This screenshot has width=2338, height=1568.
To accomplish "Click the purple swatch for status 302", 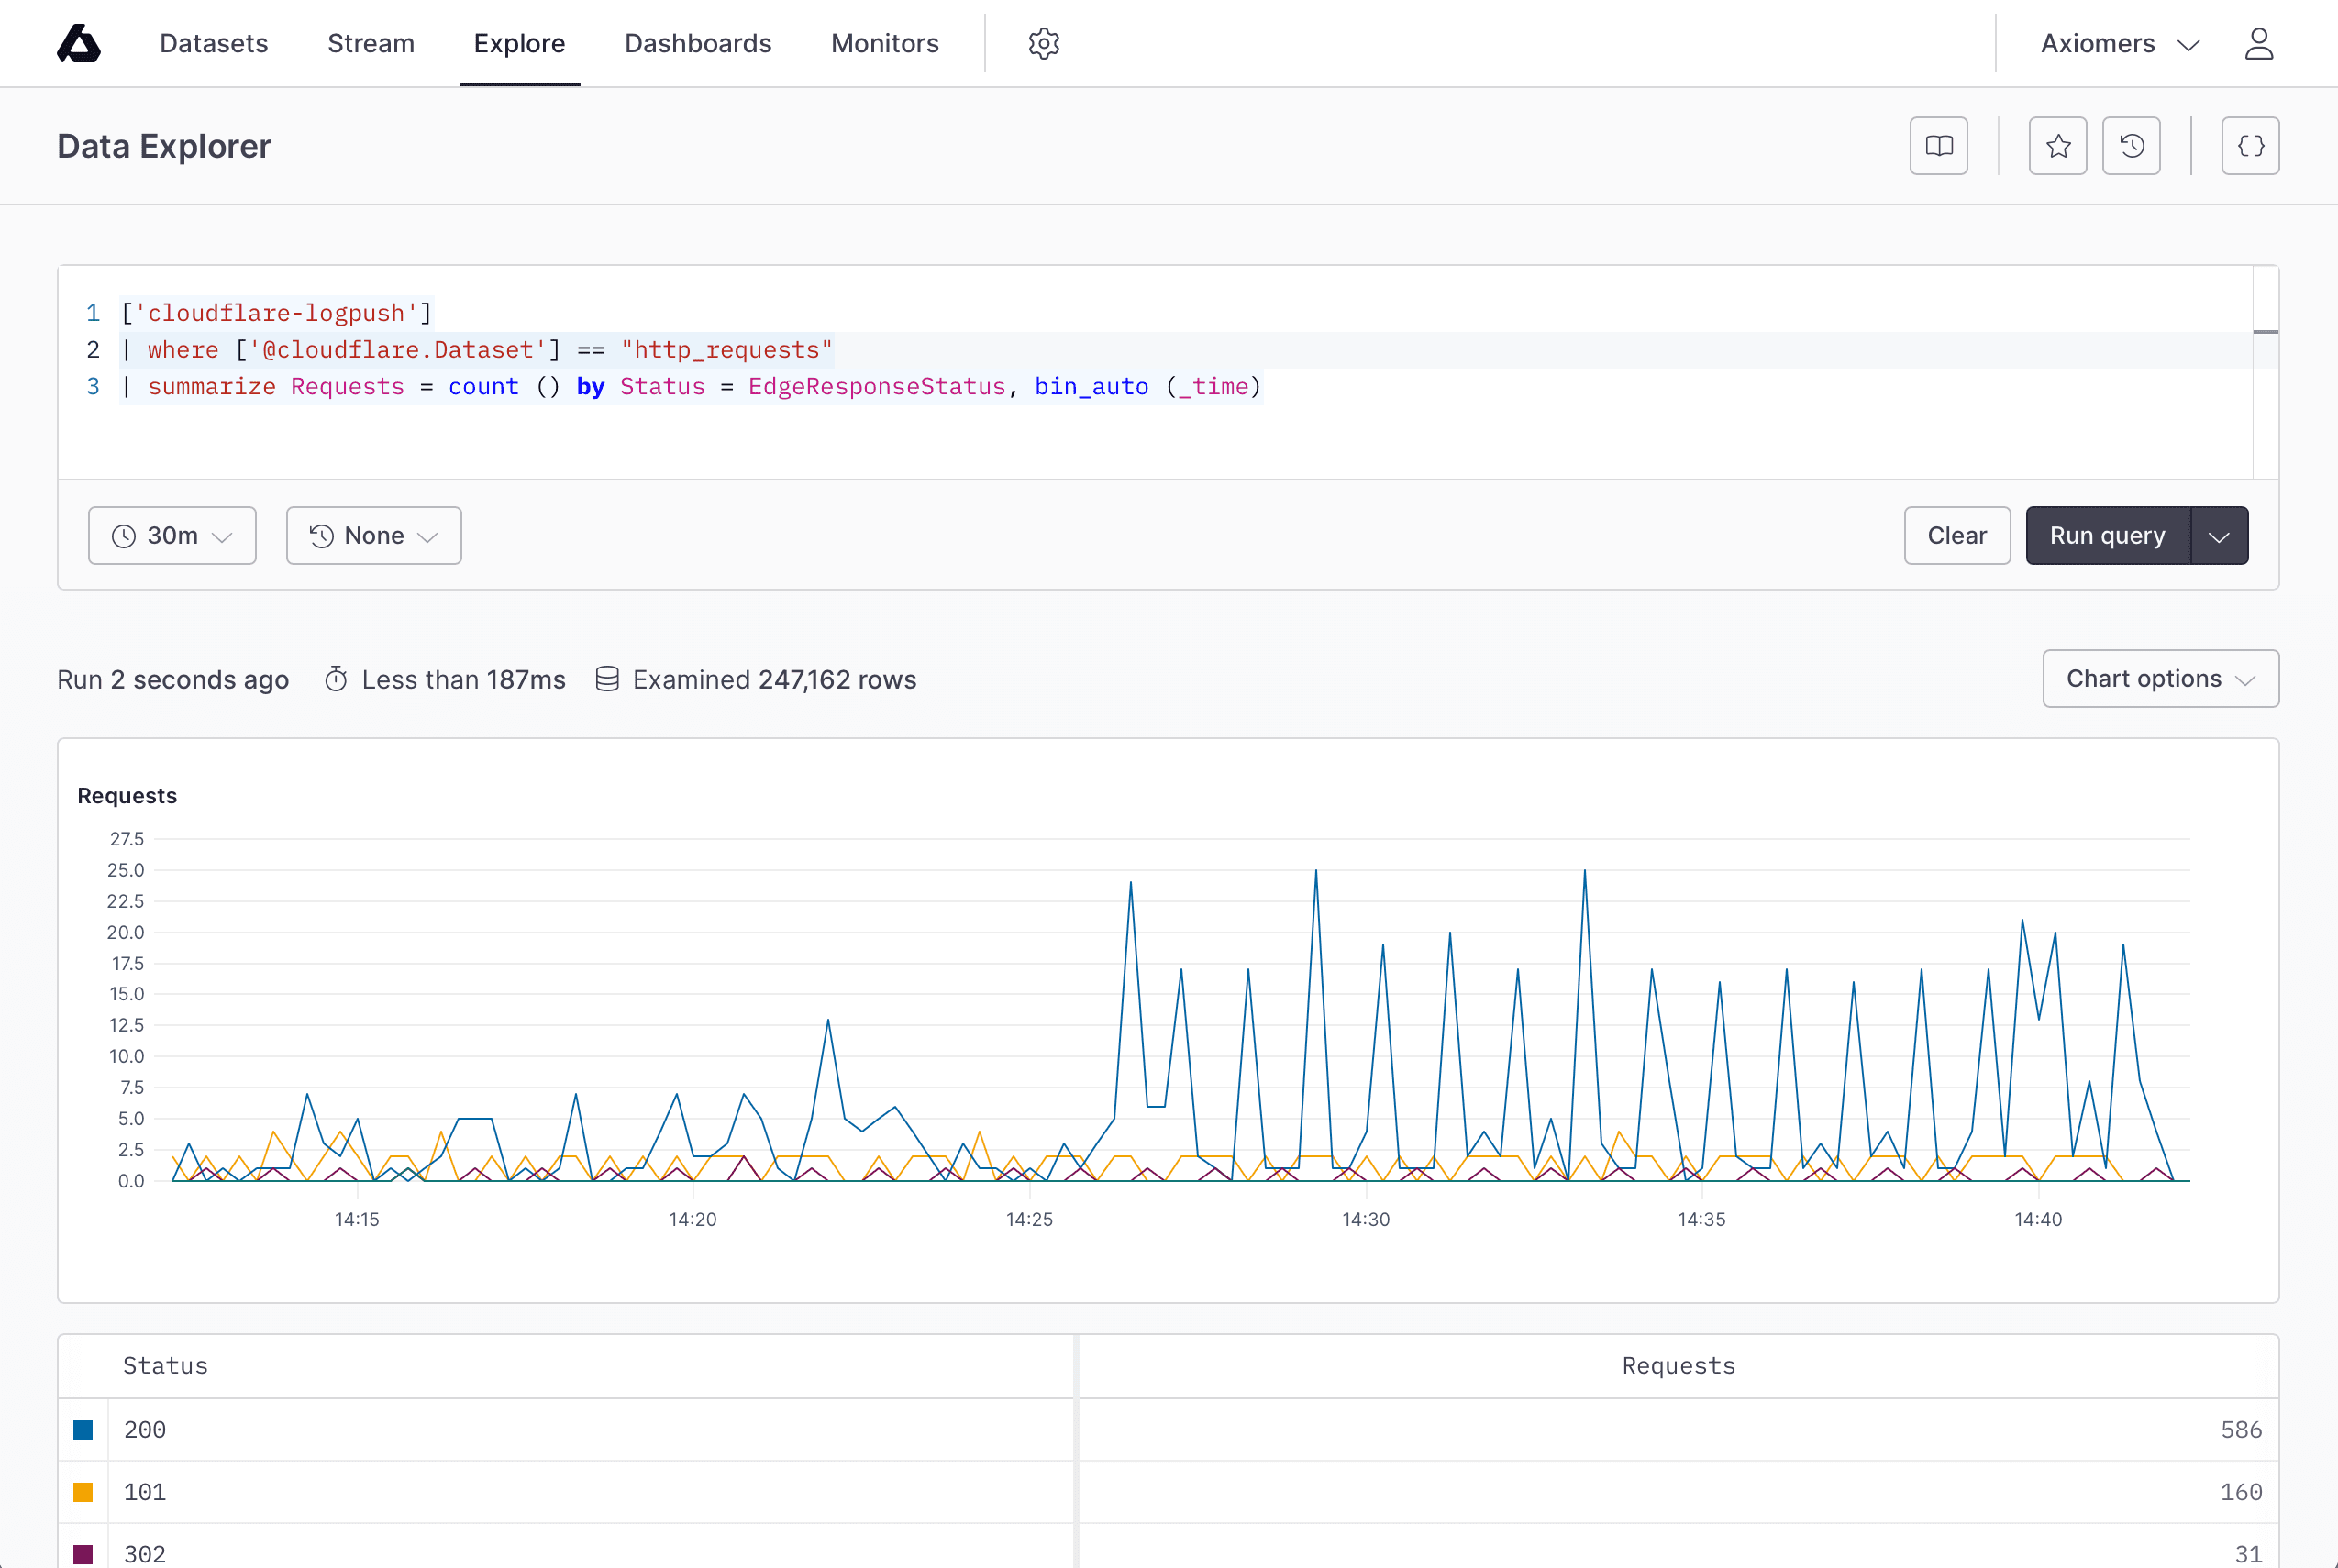I will (x=83, y=1554).
